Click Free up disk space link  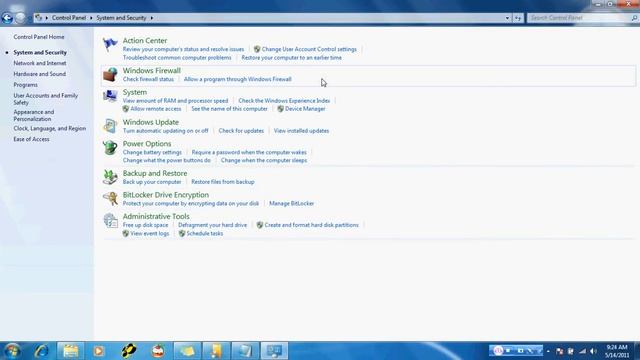click(145, 225)
